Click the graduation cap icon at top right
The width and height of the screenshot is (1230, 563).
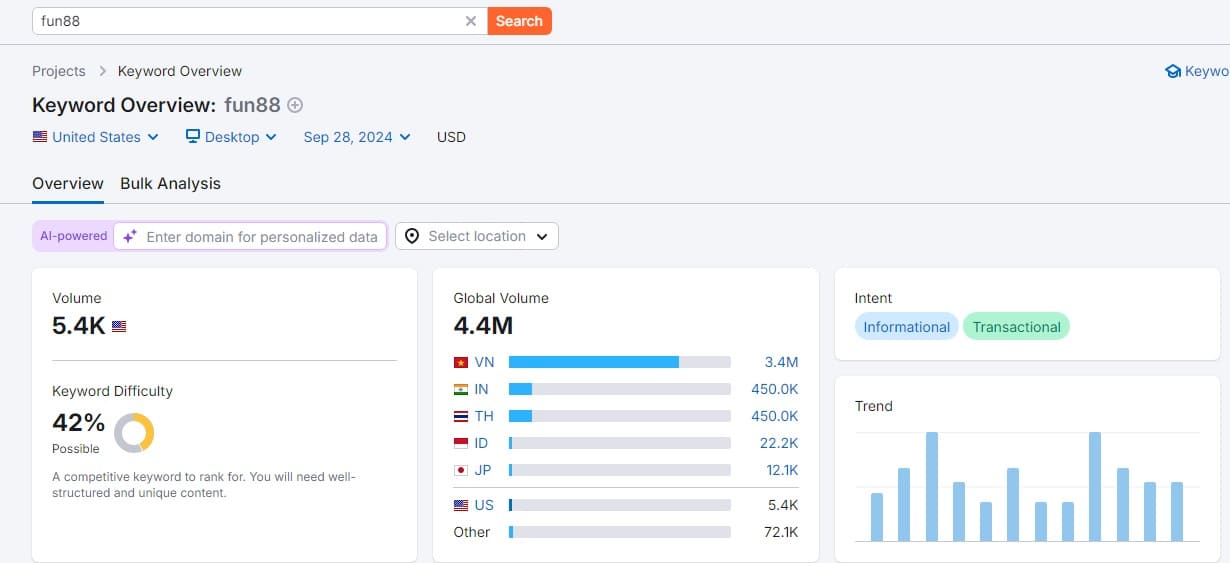pos(1173,71)
